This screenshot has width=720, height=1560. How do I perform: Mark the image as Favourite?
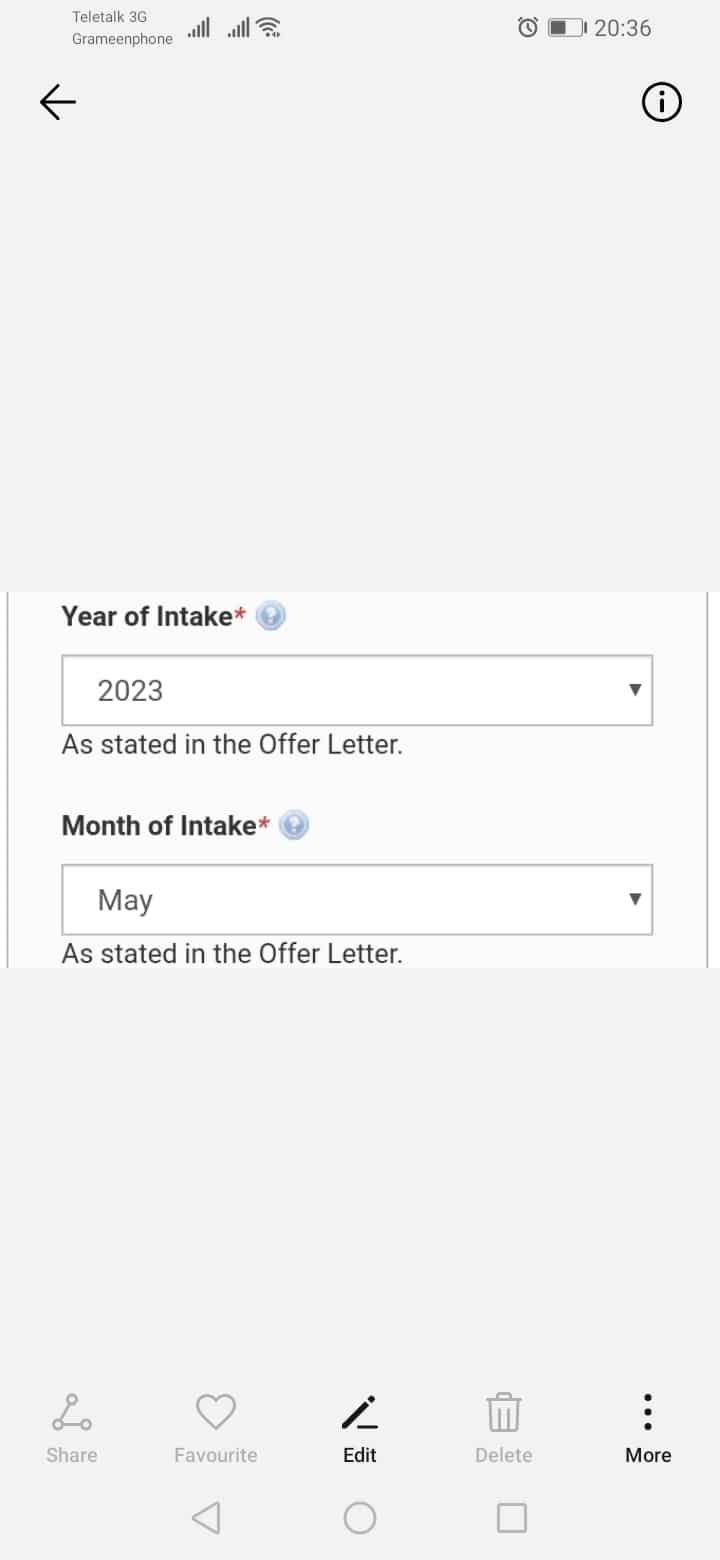tap(215, 1427)
